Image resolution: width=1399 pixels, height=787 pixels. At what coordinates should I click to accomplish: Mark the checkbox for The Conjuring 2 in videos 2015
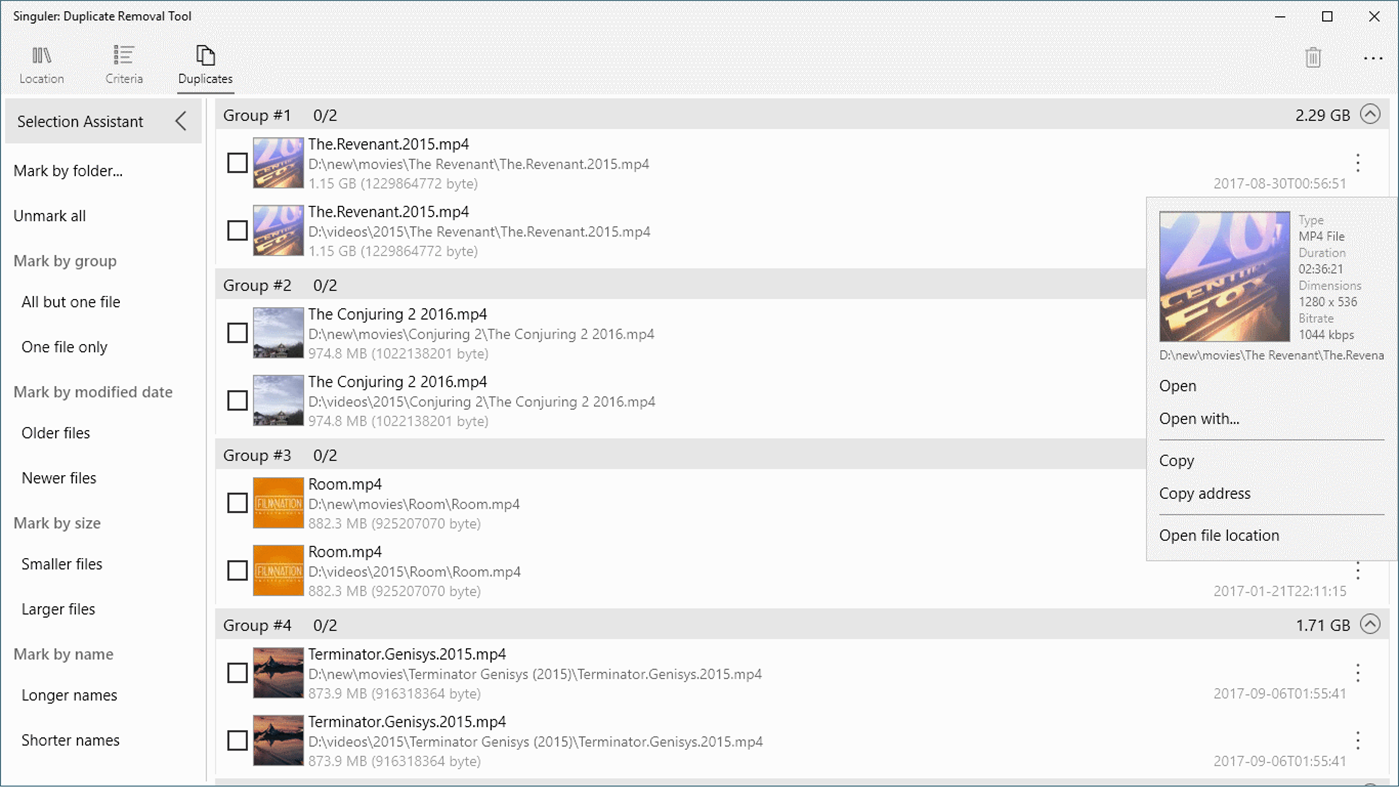click(x=237, y=400)
